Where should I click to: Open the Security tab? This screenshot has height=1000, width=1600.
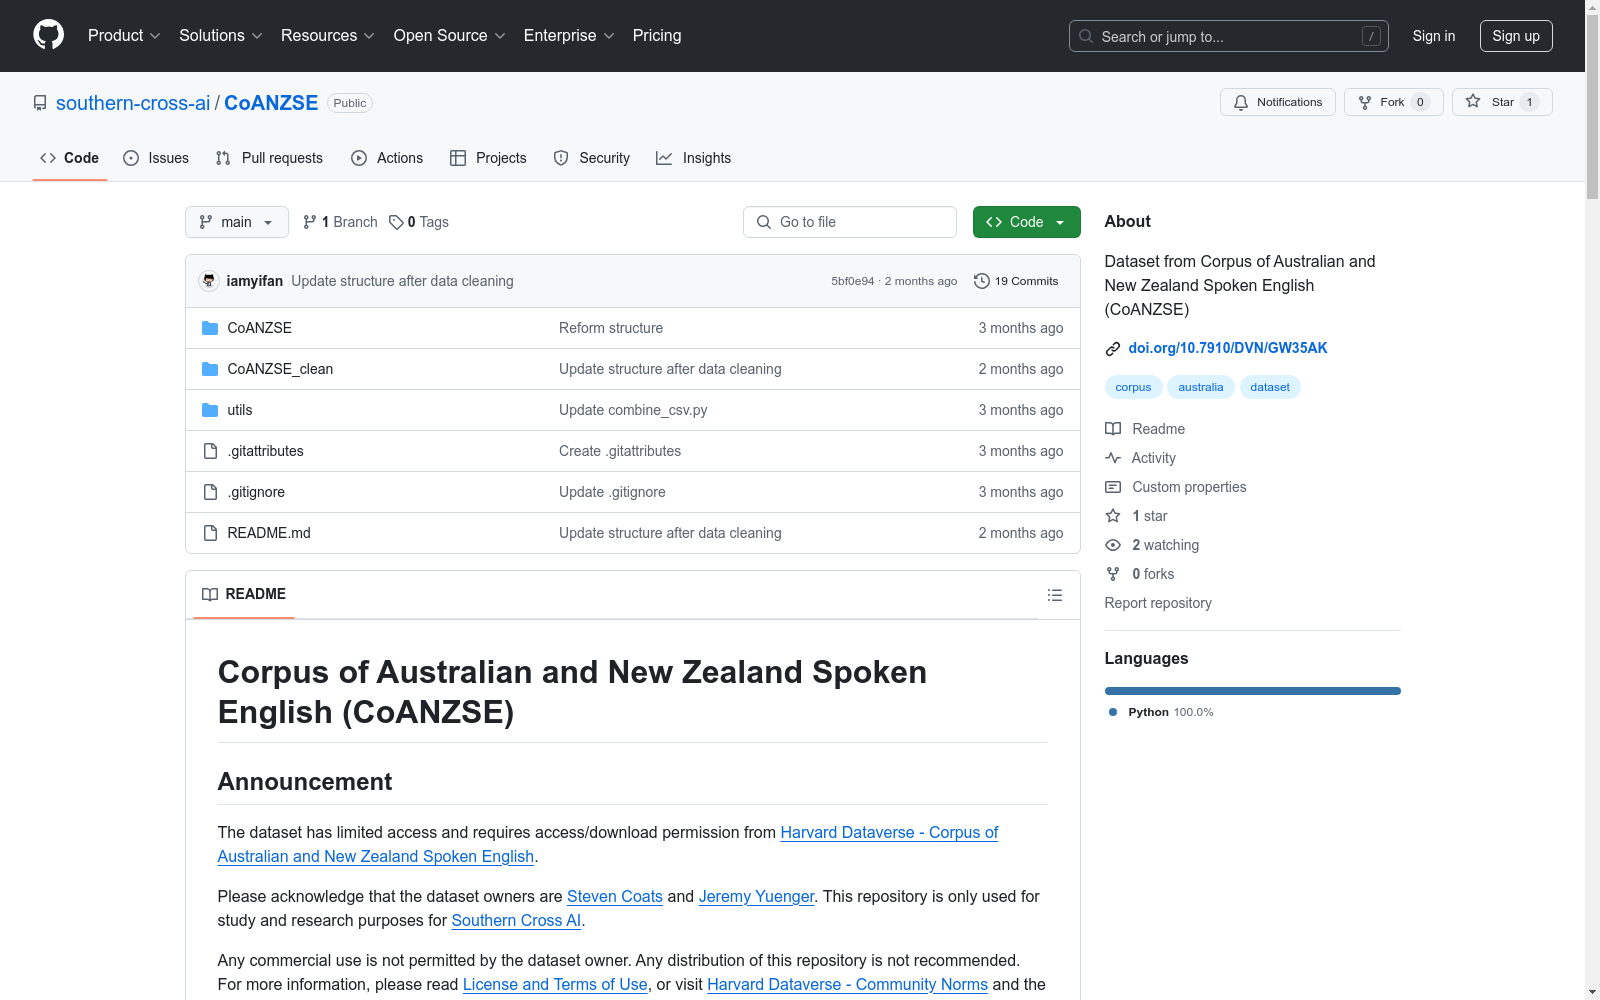point(592,158)
